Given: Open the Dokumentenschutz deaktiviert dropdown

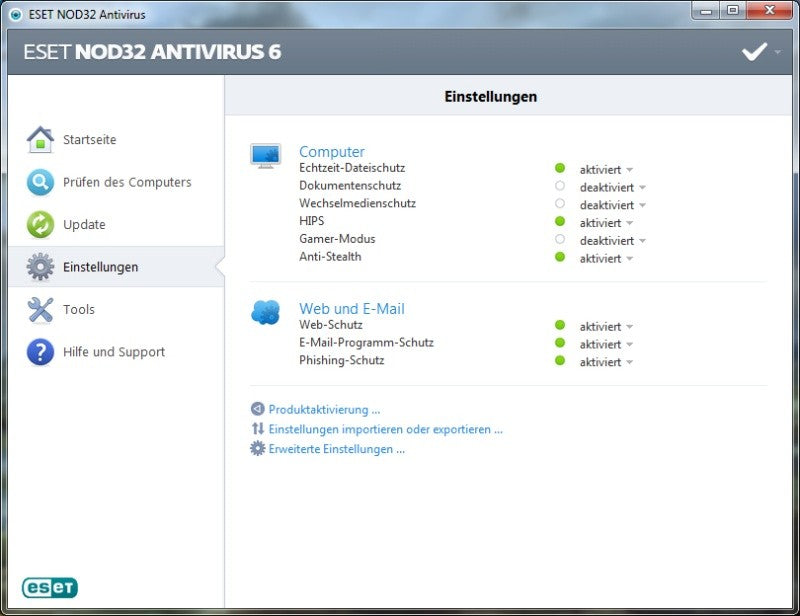Looking at the screenshot, I should [x=612, y=187].
